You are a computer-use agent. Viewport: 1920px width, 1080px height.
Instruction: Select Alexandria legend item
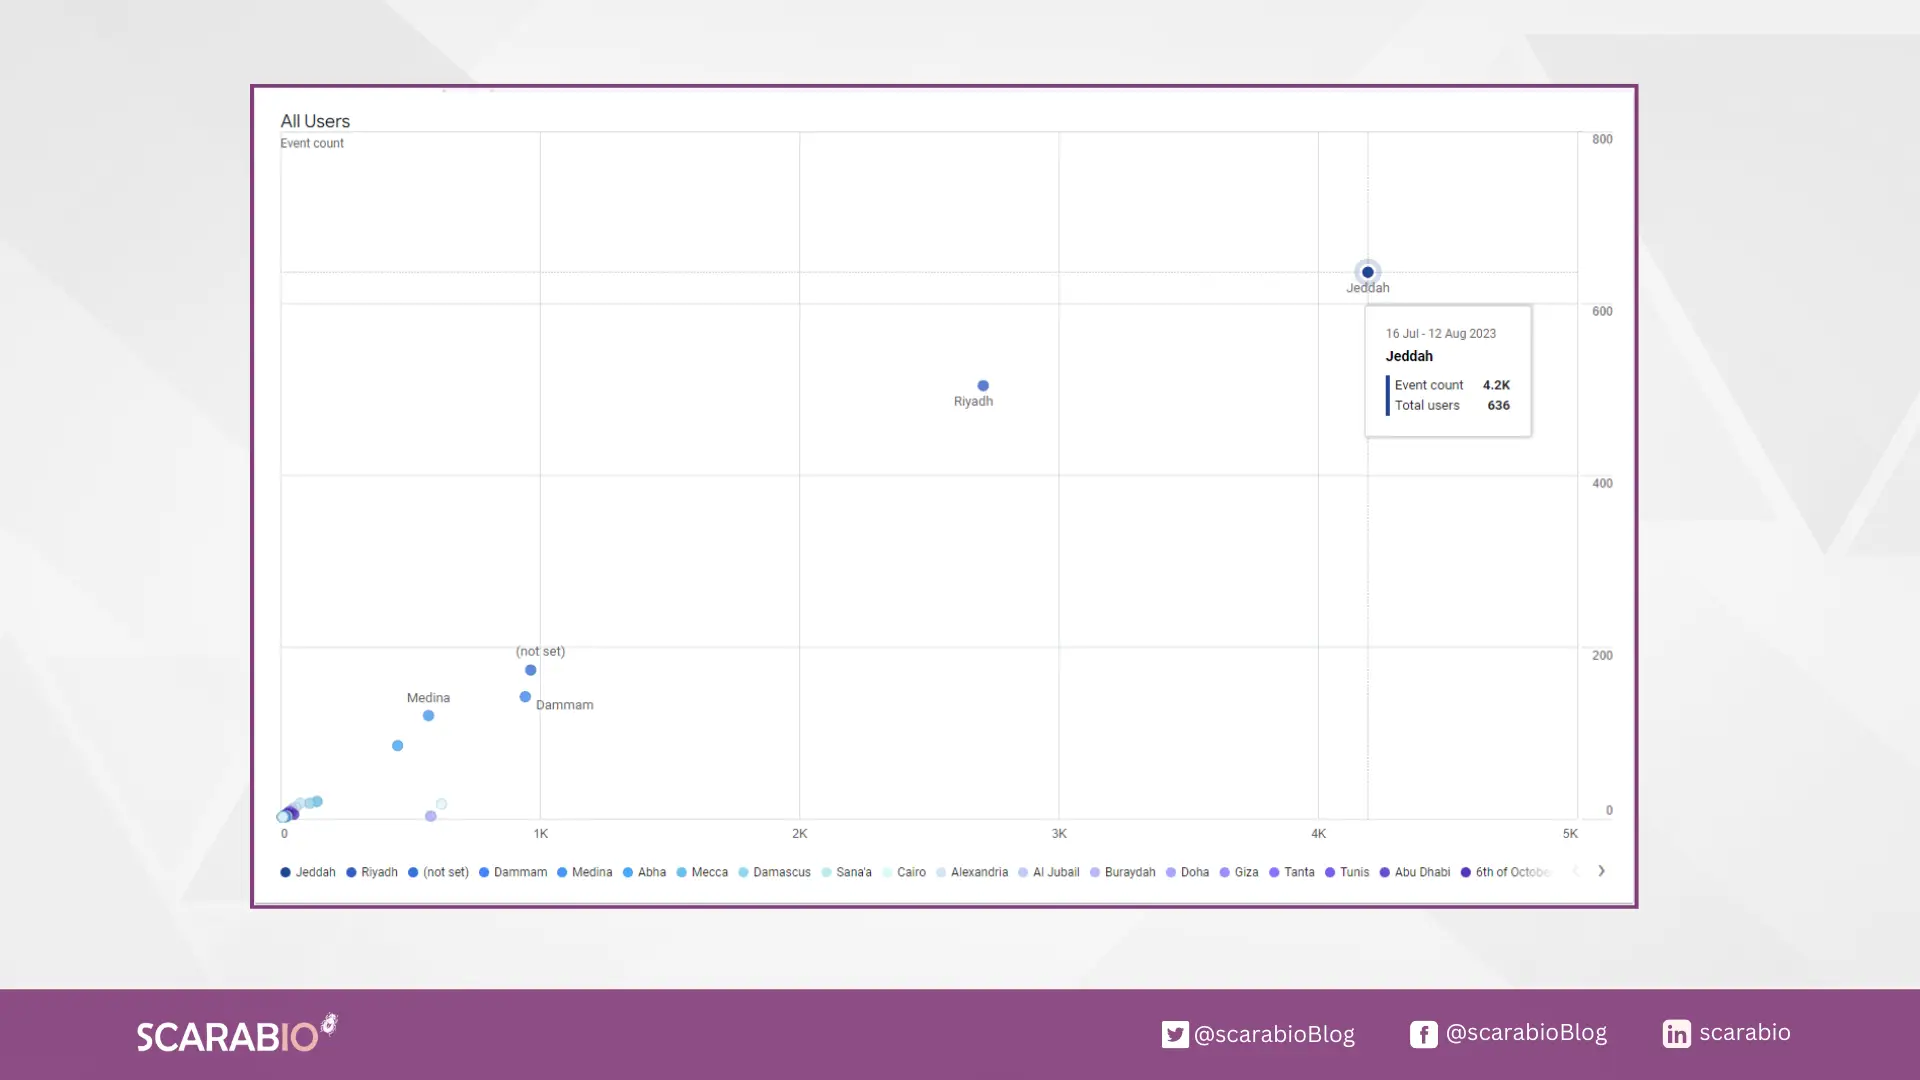coord(972,872)
